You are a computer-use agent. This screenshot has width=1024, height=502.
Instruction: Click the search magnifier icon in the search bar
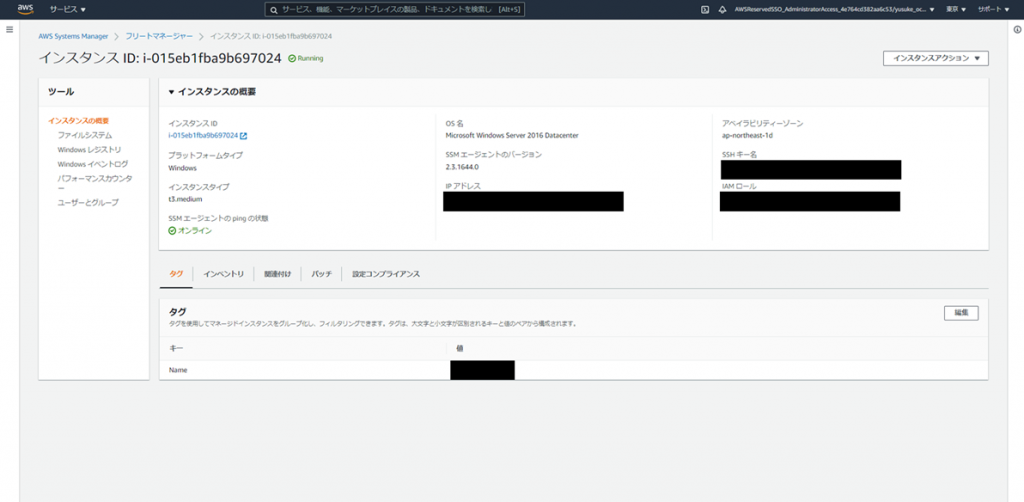point(274,10)
